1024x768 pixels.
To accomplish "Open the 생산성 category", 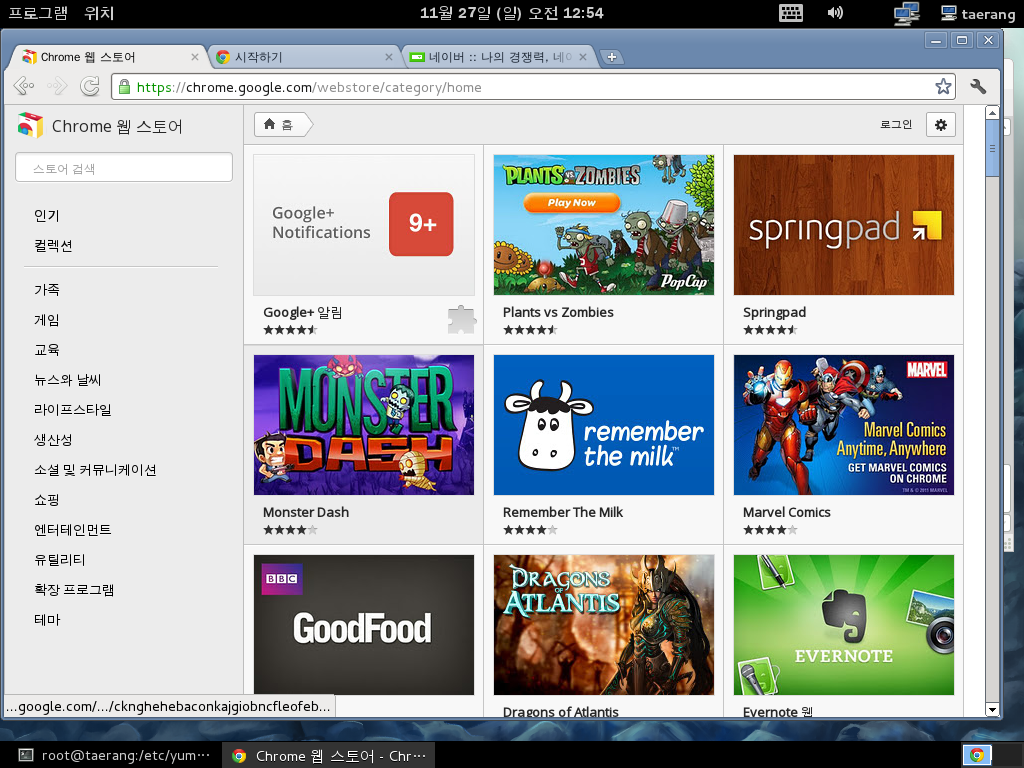I will (x=53, y=440).
